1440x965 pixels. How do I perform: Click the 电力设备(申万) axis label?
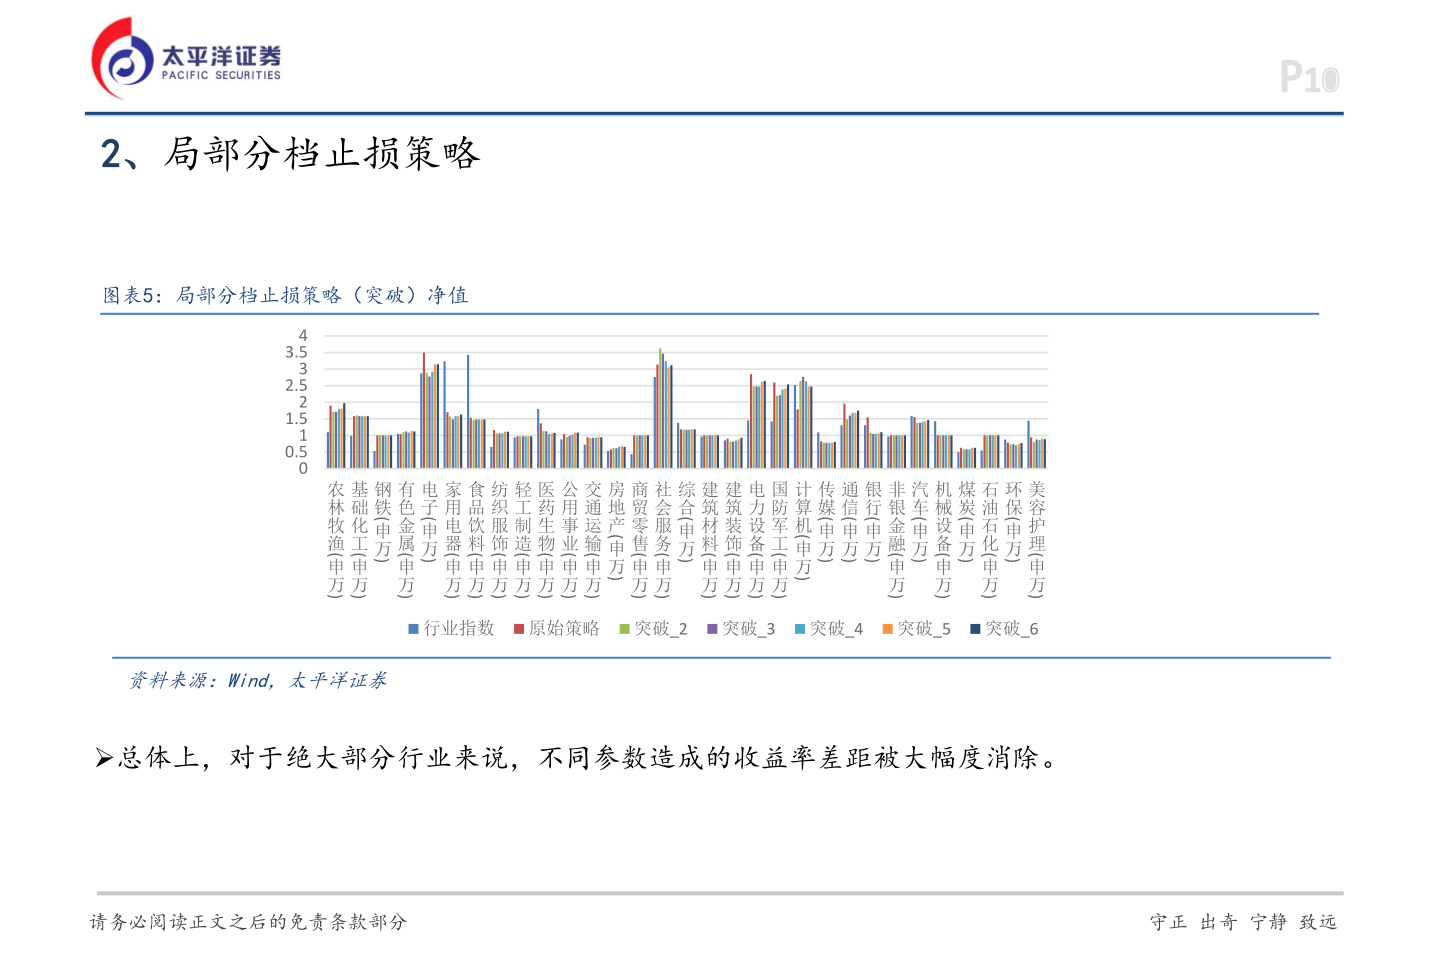757,539
